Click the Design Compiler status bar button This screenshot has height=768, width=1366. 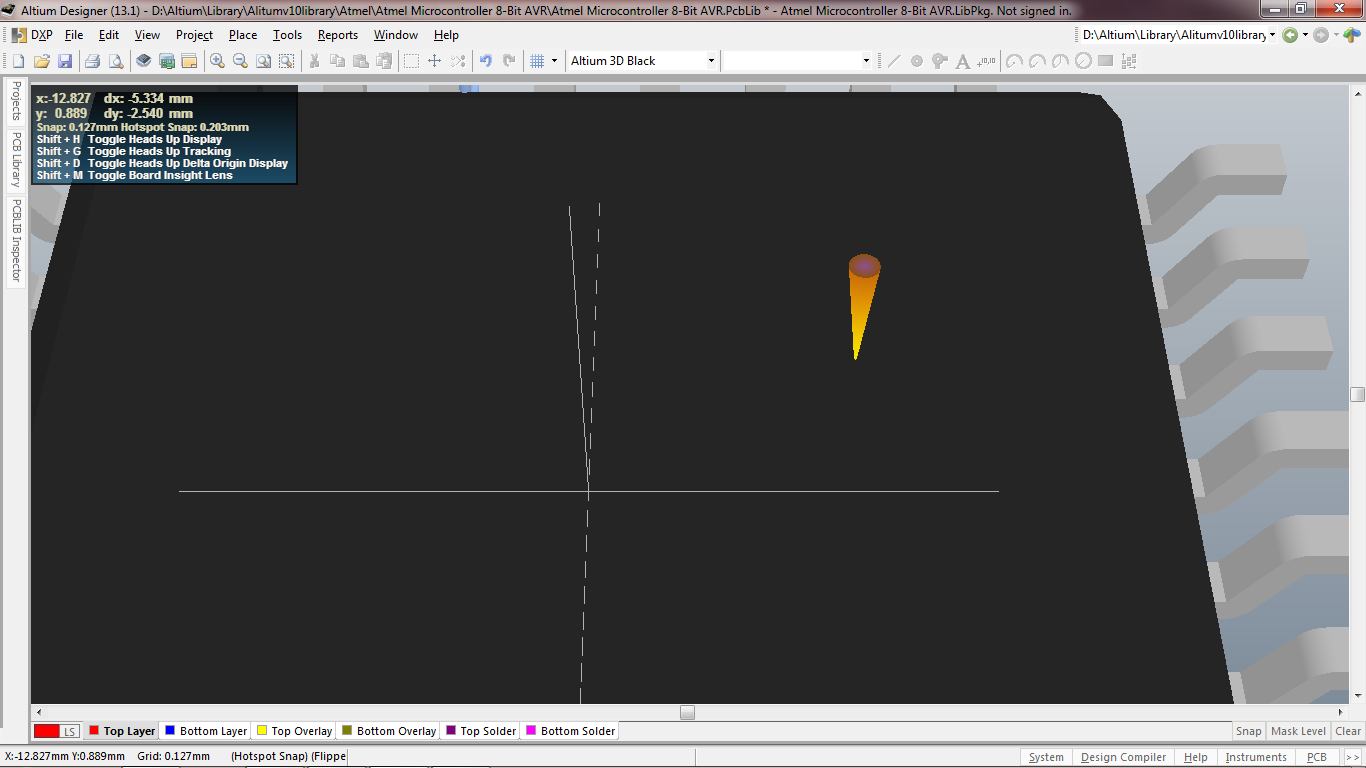click(1122, 757)
